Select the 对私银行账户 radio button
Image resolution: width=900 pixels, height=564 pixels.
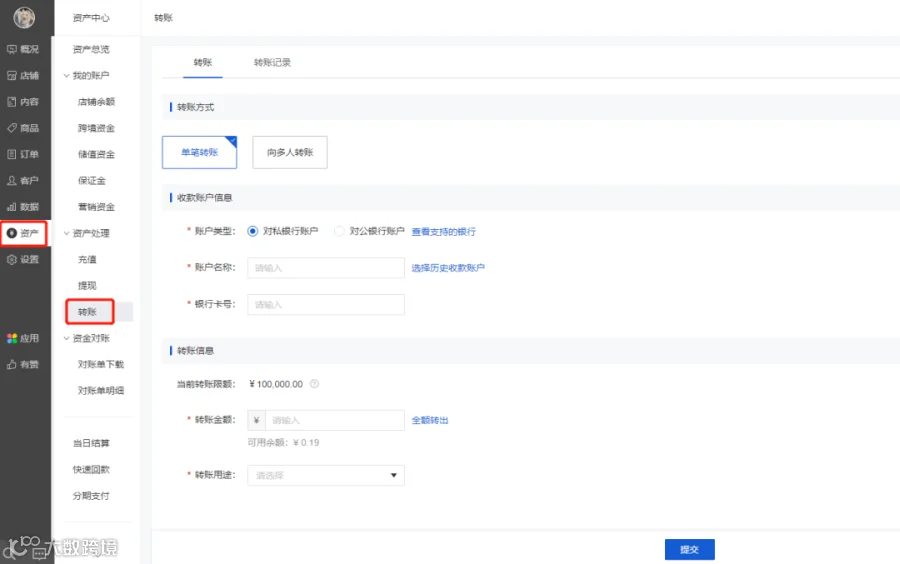(x=253, y=231)
